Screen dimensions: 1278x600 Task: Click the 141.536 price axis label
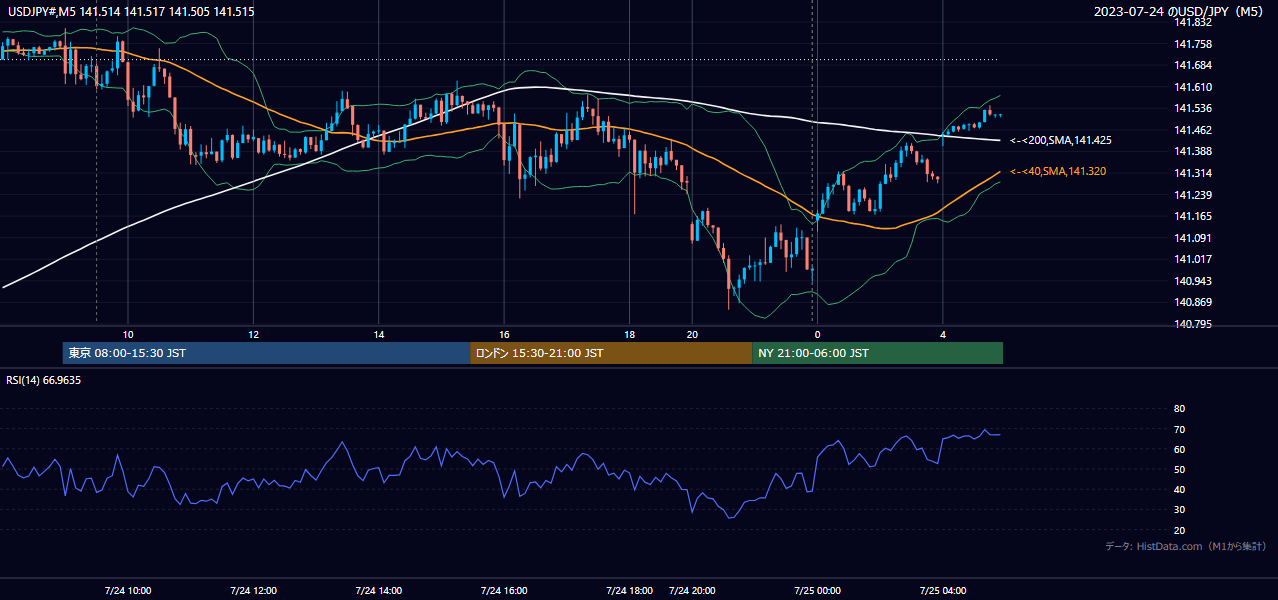[1193, 108]
